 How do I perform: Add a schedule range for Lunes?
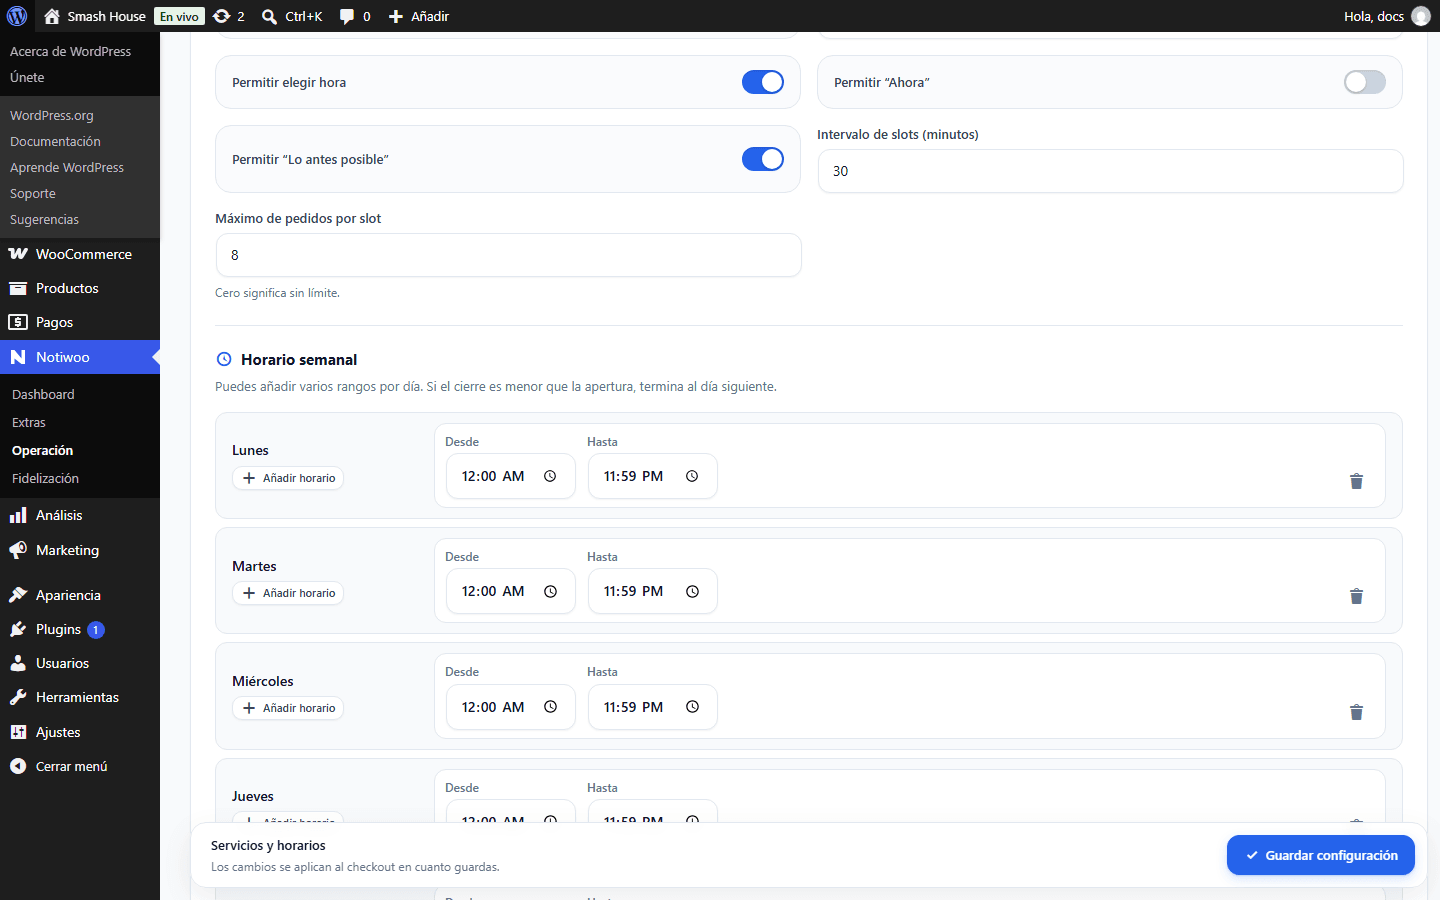pos(288,478)
